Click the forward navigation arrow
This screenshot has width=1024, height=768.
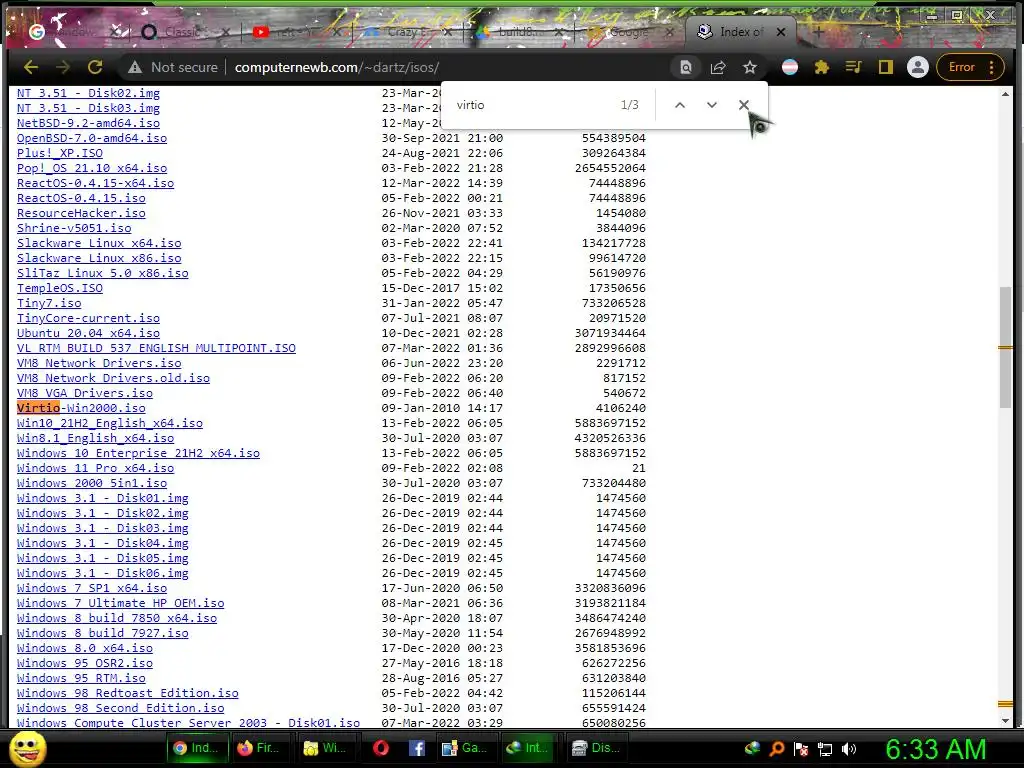tap(63, 67)
